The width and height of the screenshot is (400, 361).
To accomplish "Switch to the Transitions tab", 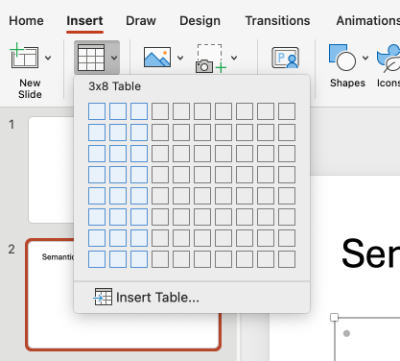I will 278,21.
